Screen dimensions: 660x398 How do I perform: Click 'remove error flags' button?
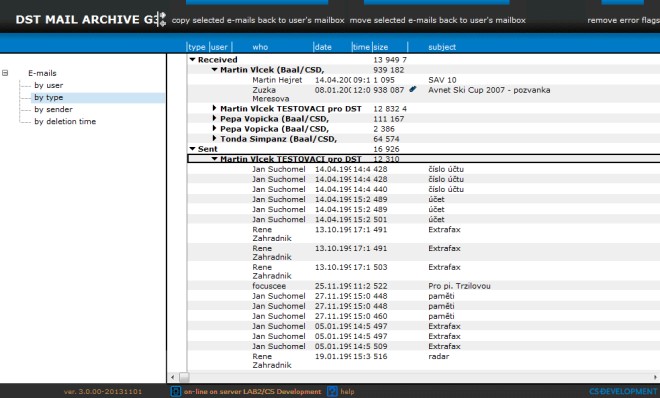pos(623,20)
